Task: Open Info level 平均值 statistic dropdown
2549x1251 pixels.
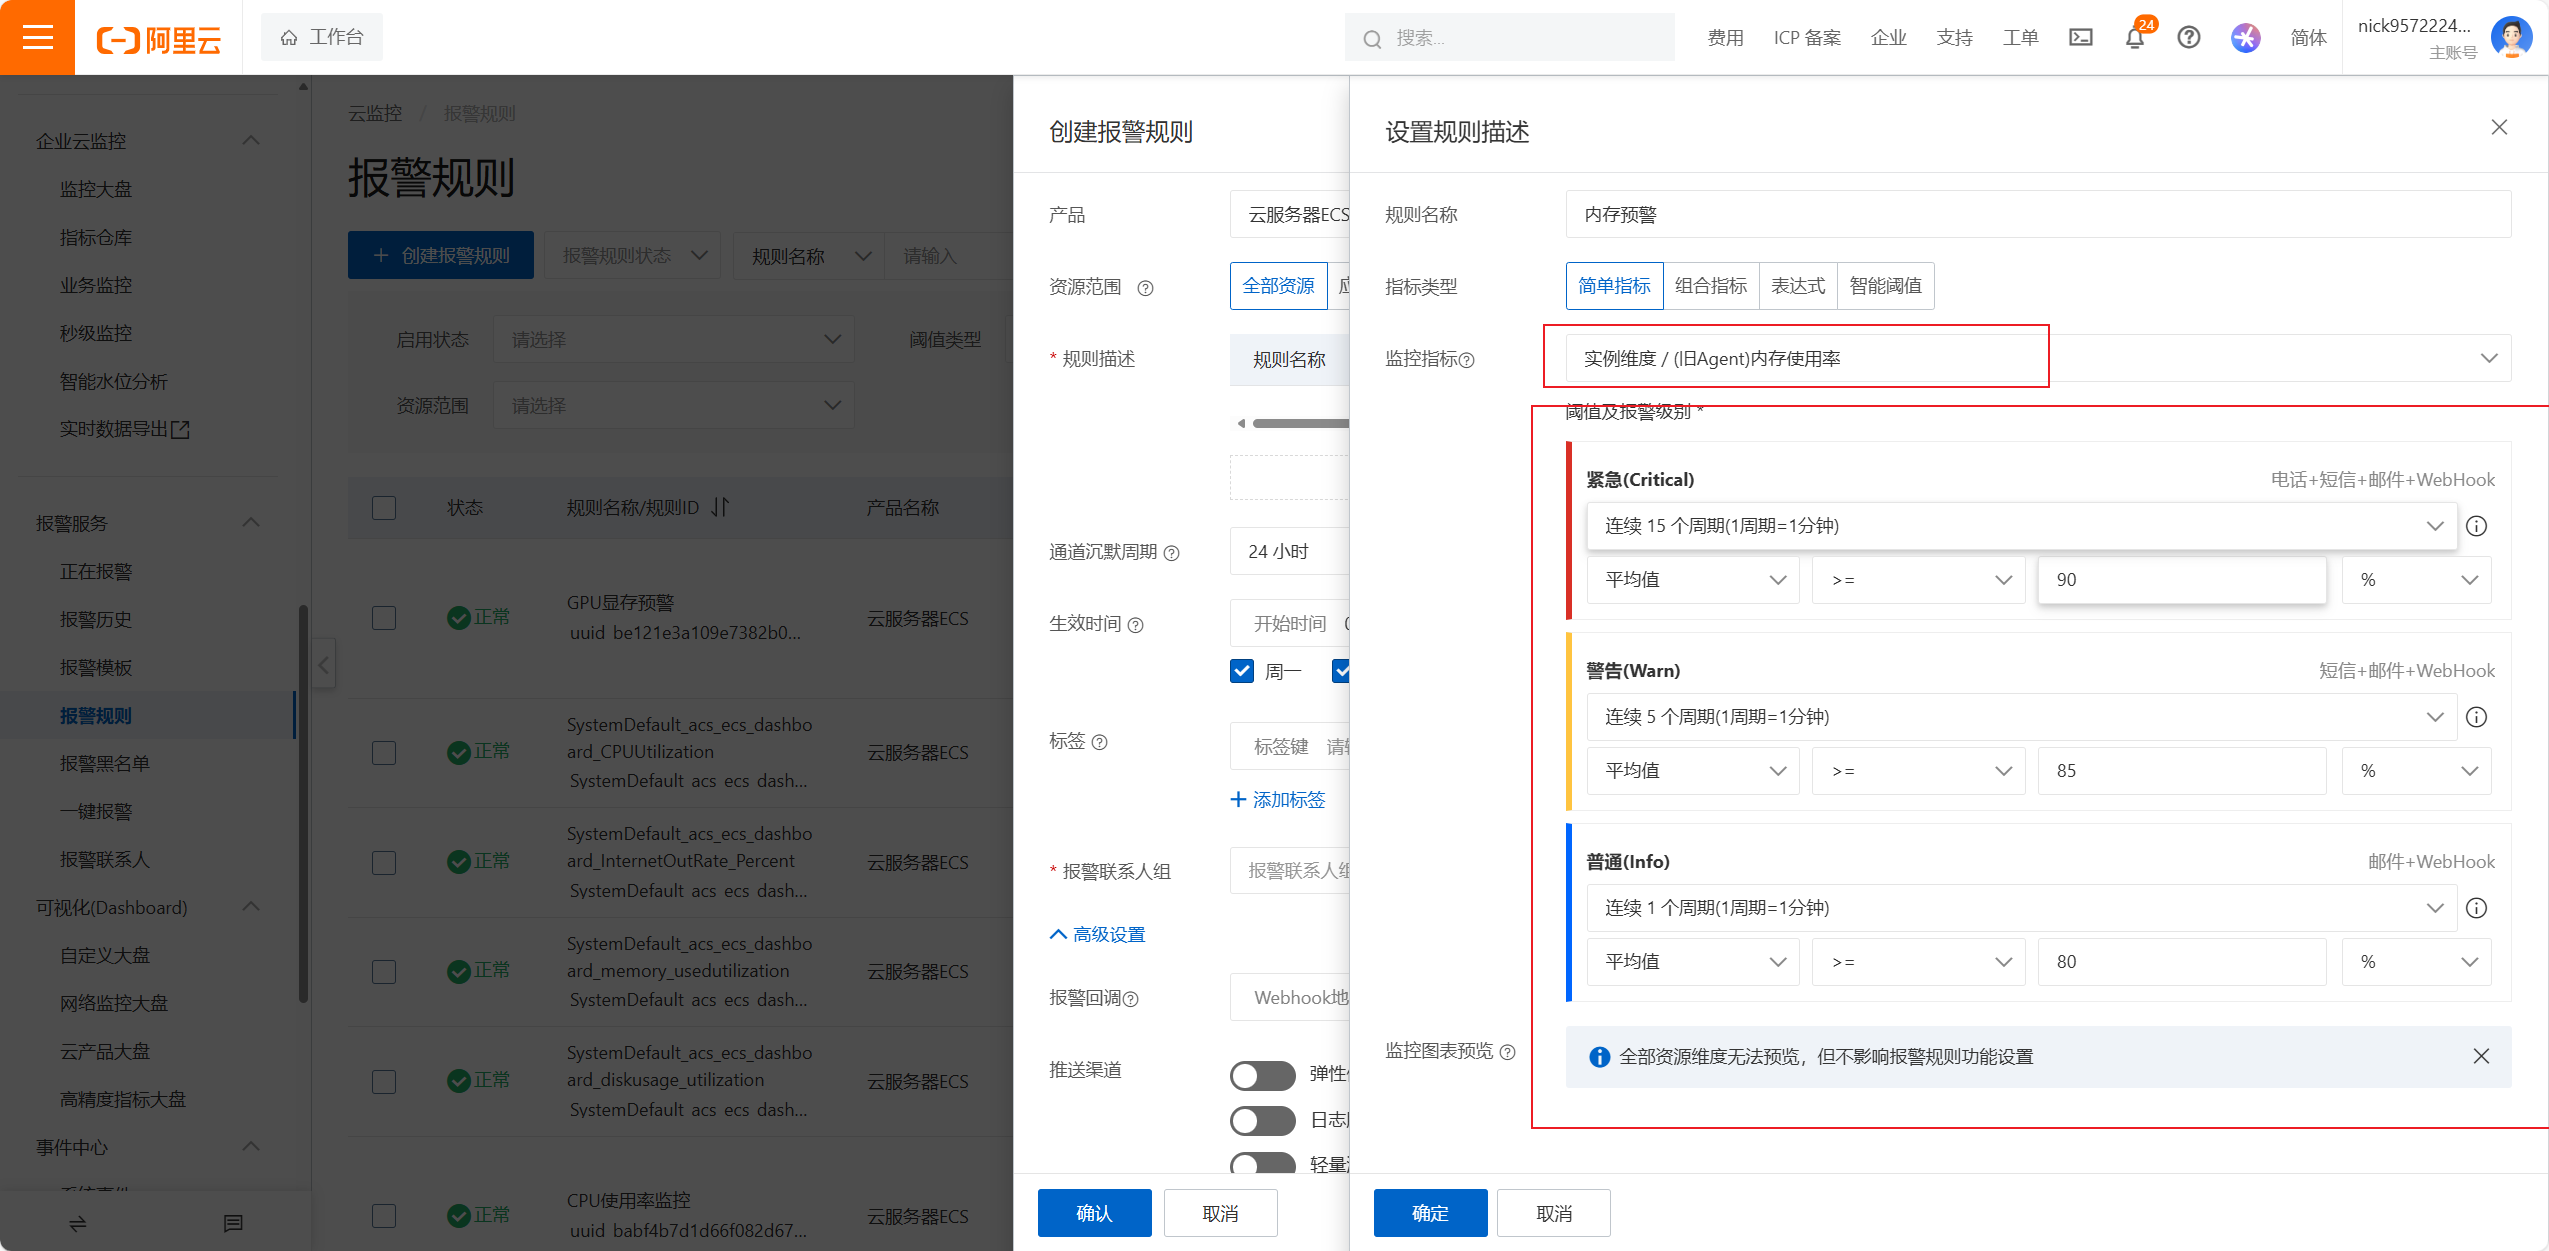Action: (x=1692, y=962)
